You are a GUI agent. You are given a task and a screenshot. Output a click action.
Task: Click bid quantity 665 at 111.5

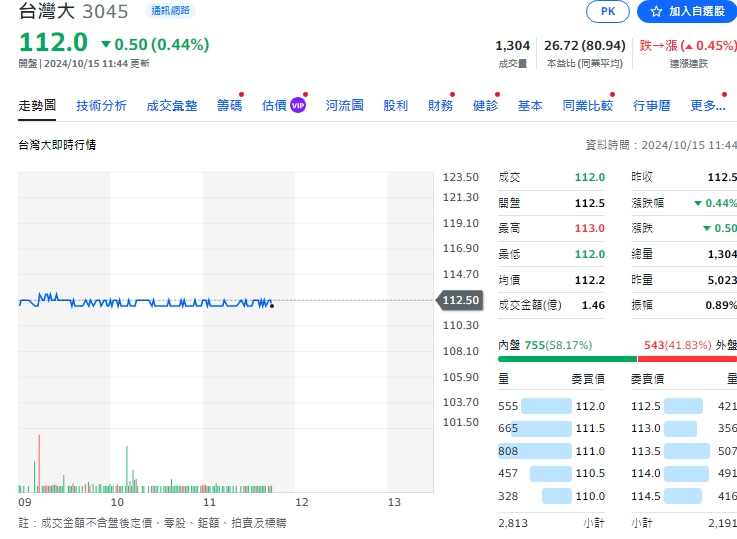coord(508,429)
